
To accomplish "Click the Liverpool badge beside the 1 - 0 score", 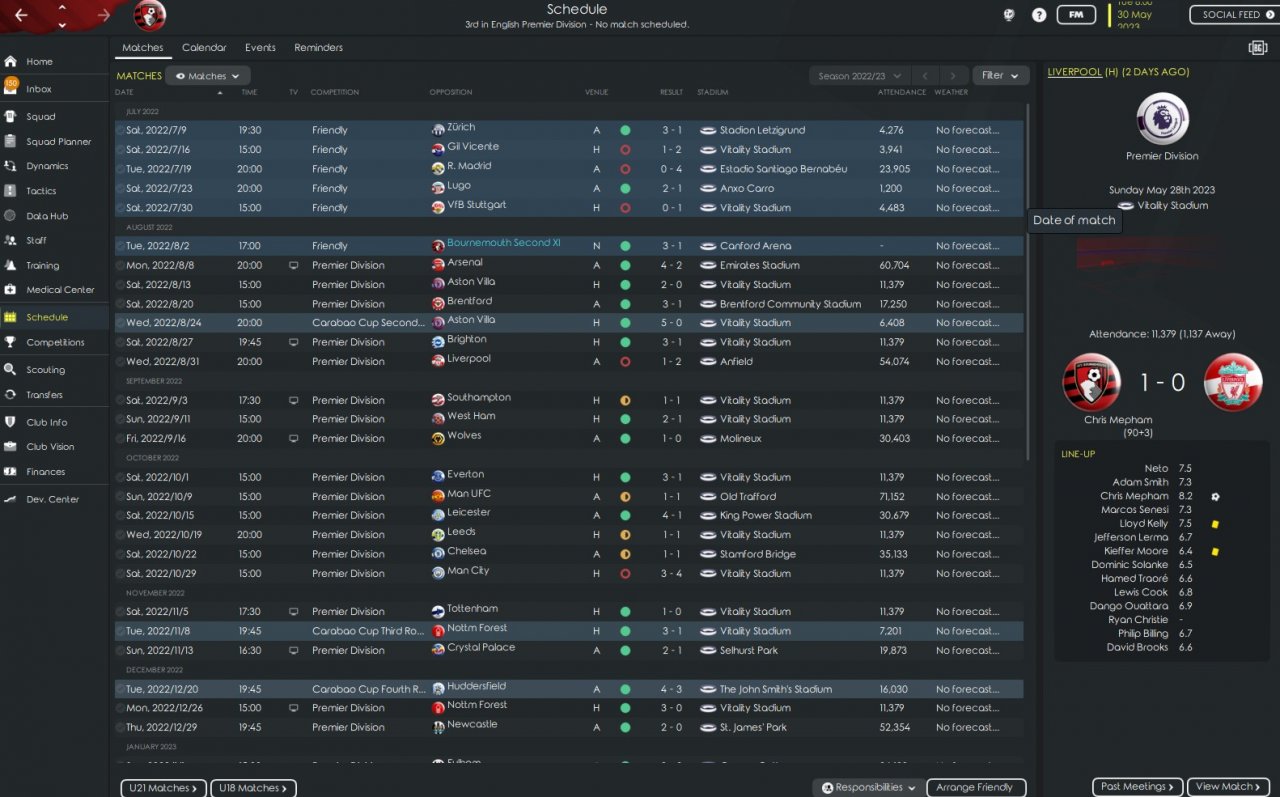I will tap(1233, 382).
